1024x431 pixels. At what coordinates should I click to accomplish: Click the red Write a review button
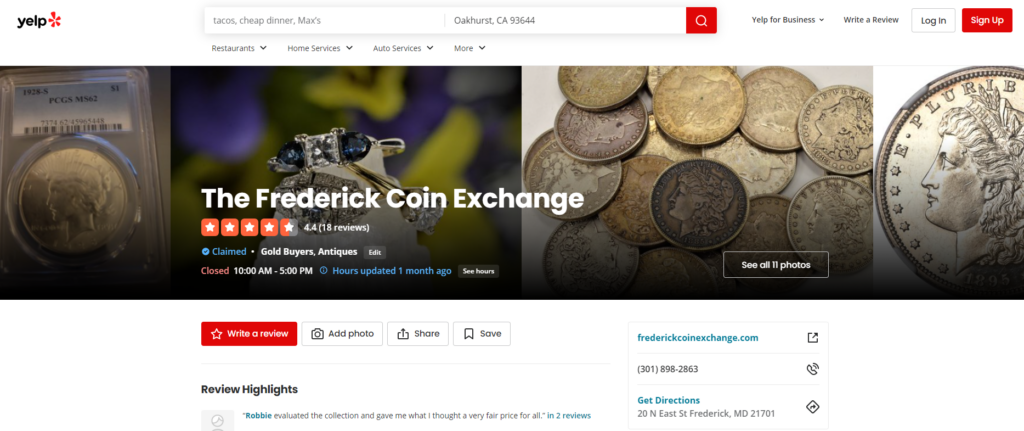click(x=249, y=334)
